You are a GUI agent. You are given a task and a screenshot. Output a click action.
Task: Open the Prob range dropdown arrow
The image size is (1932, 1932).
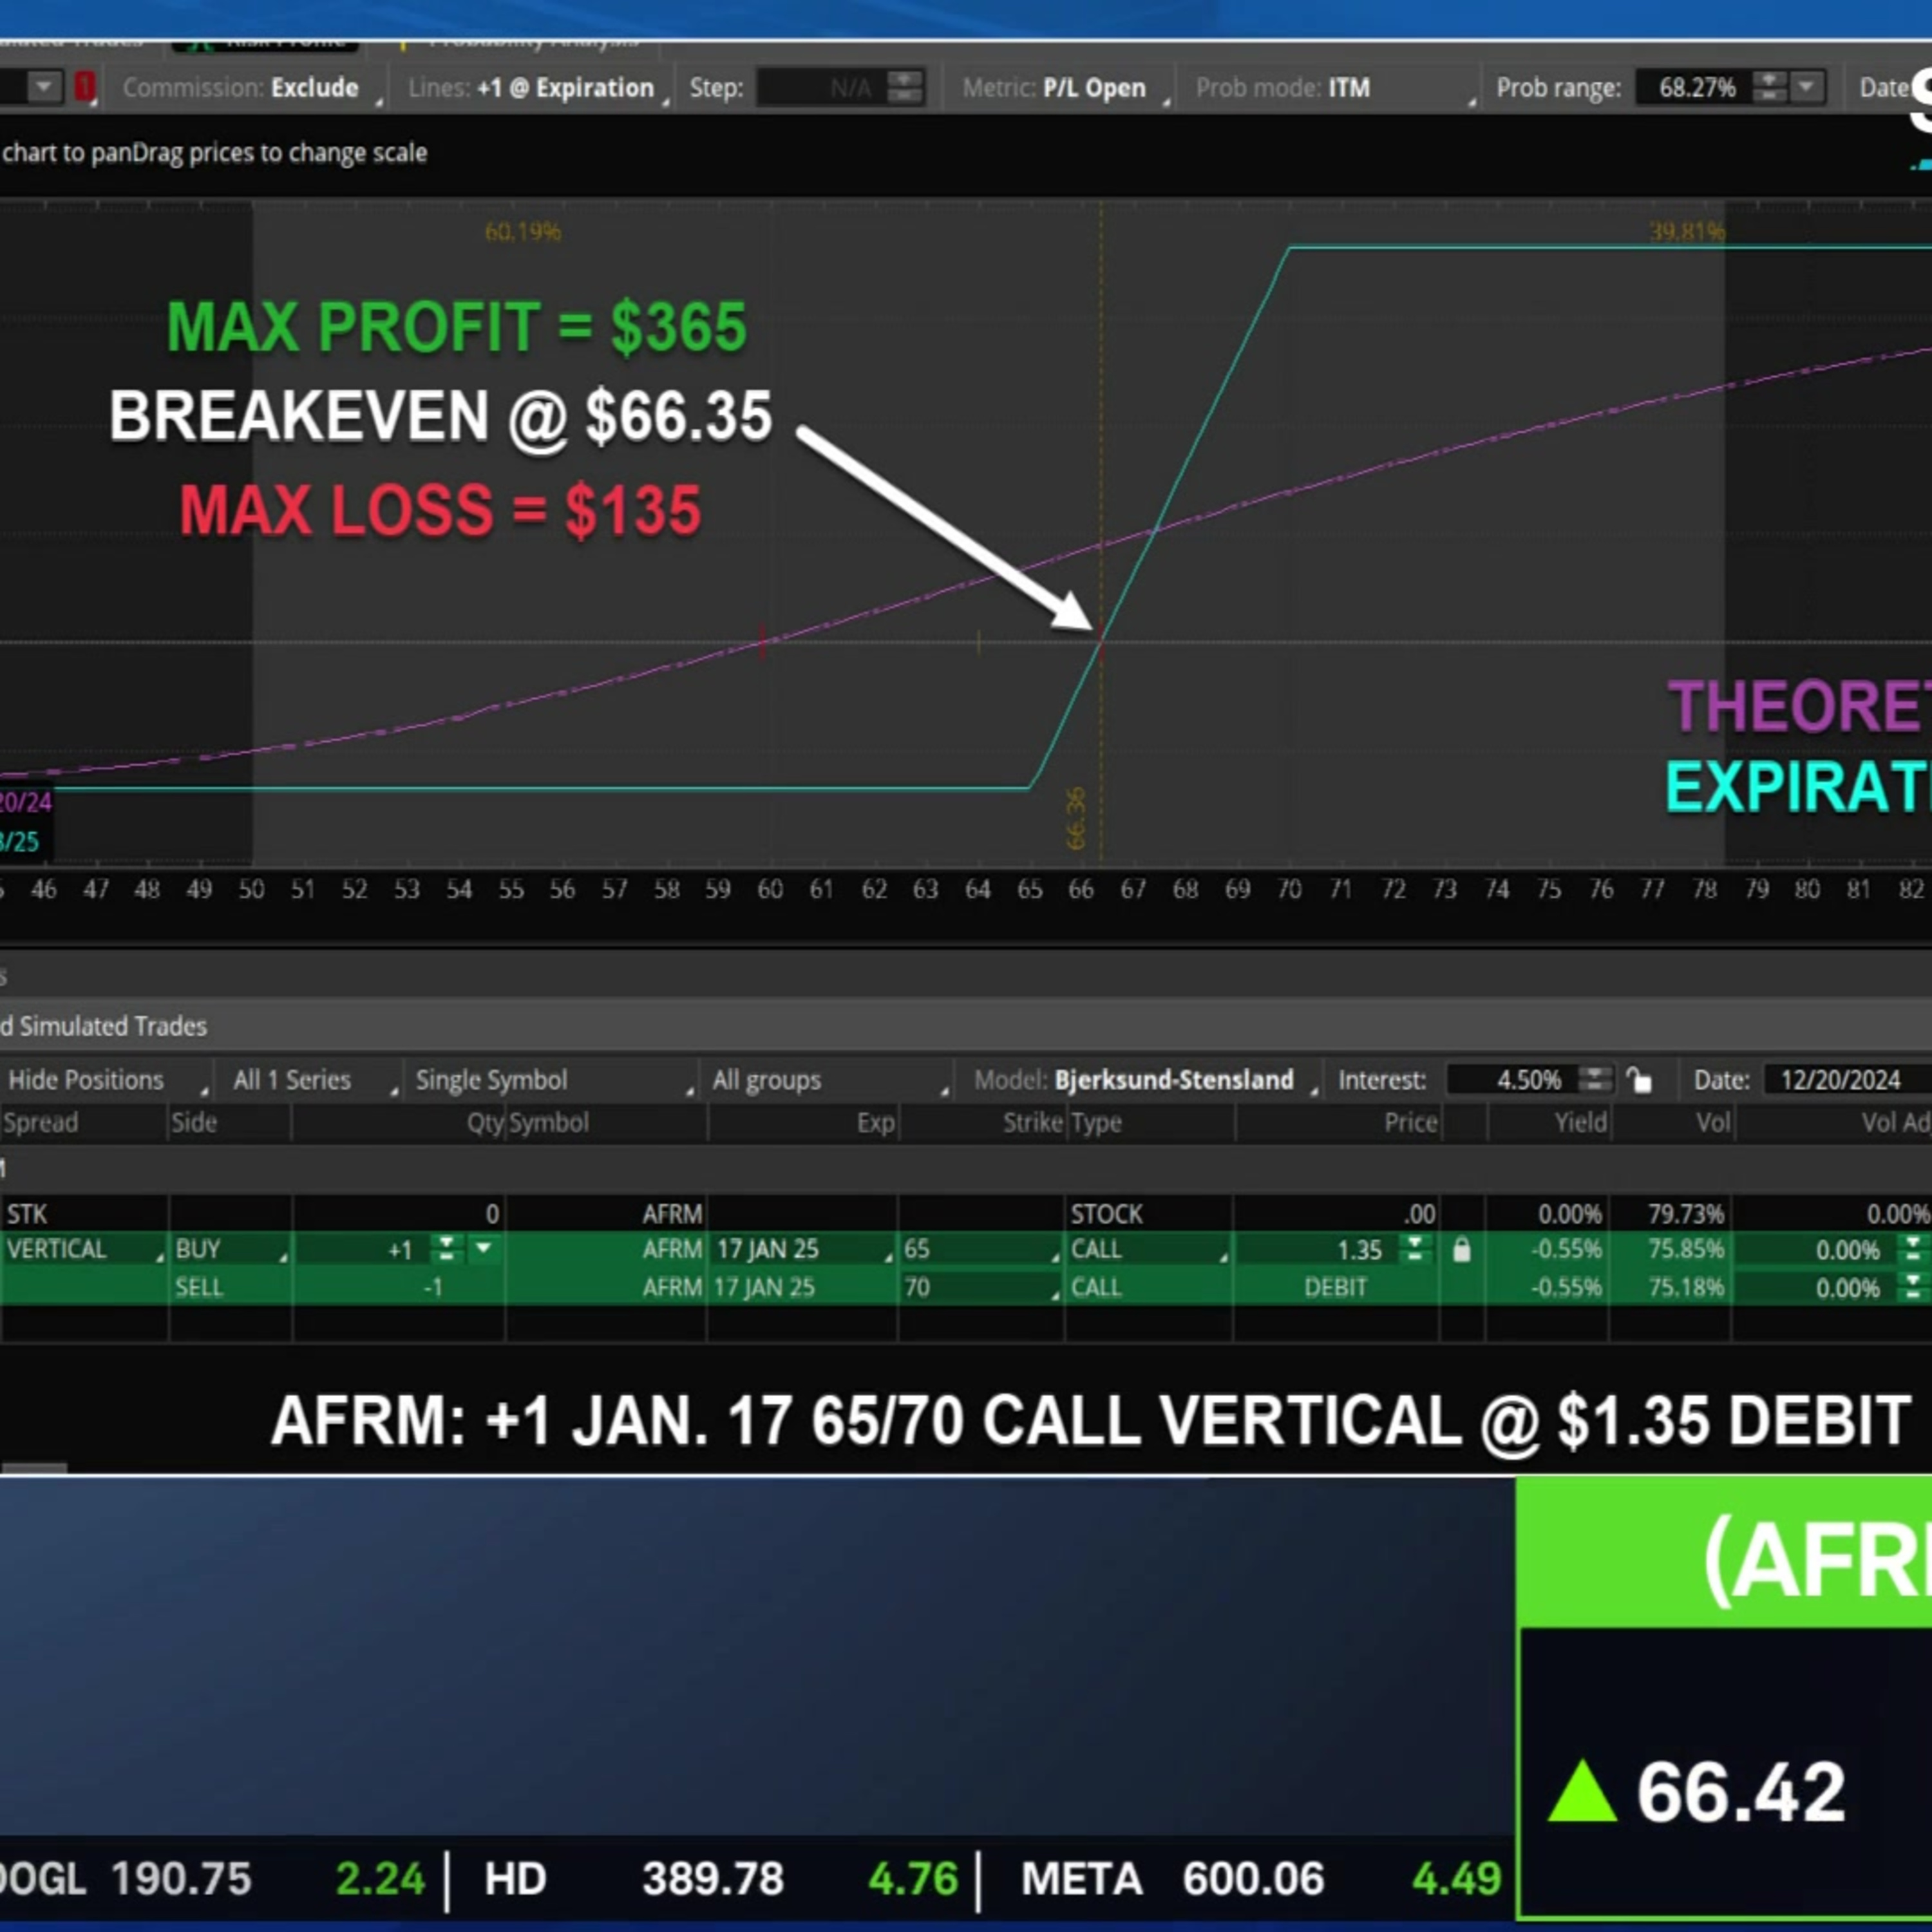point(1806,87)
